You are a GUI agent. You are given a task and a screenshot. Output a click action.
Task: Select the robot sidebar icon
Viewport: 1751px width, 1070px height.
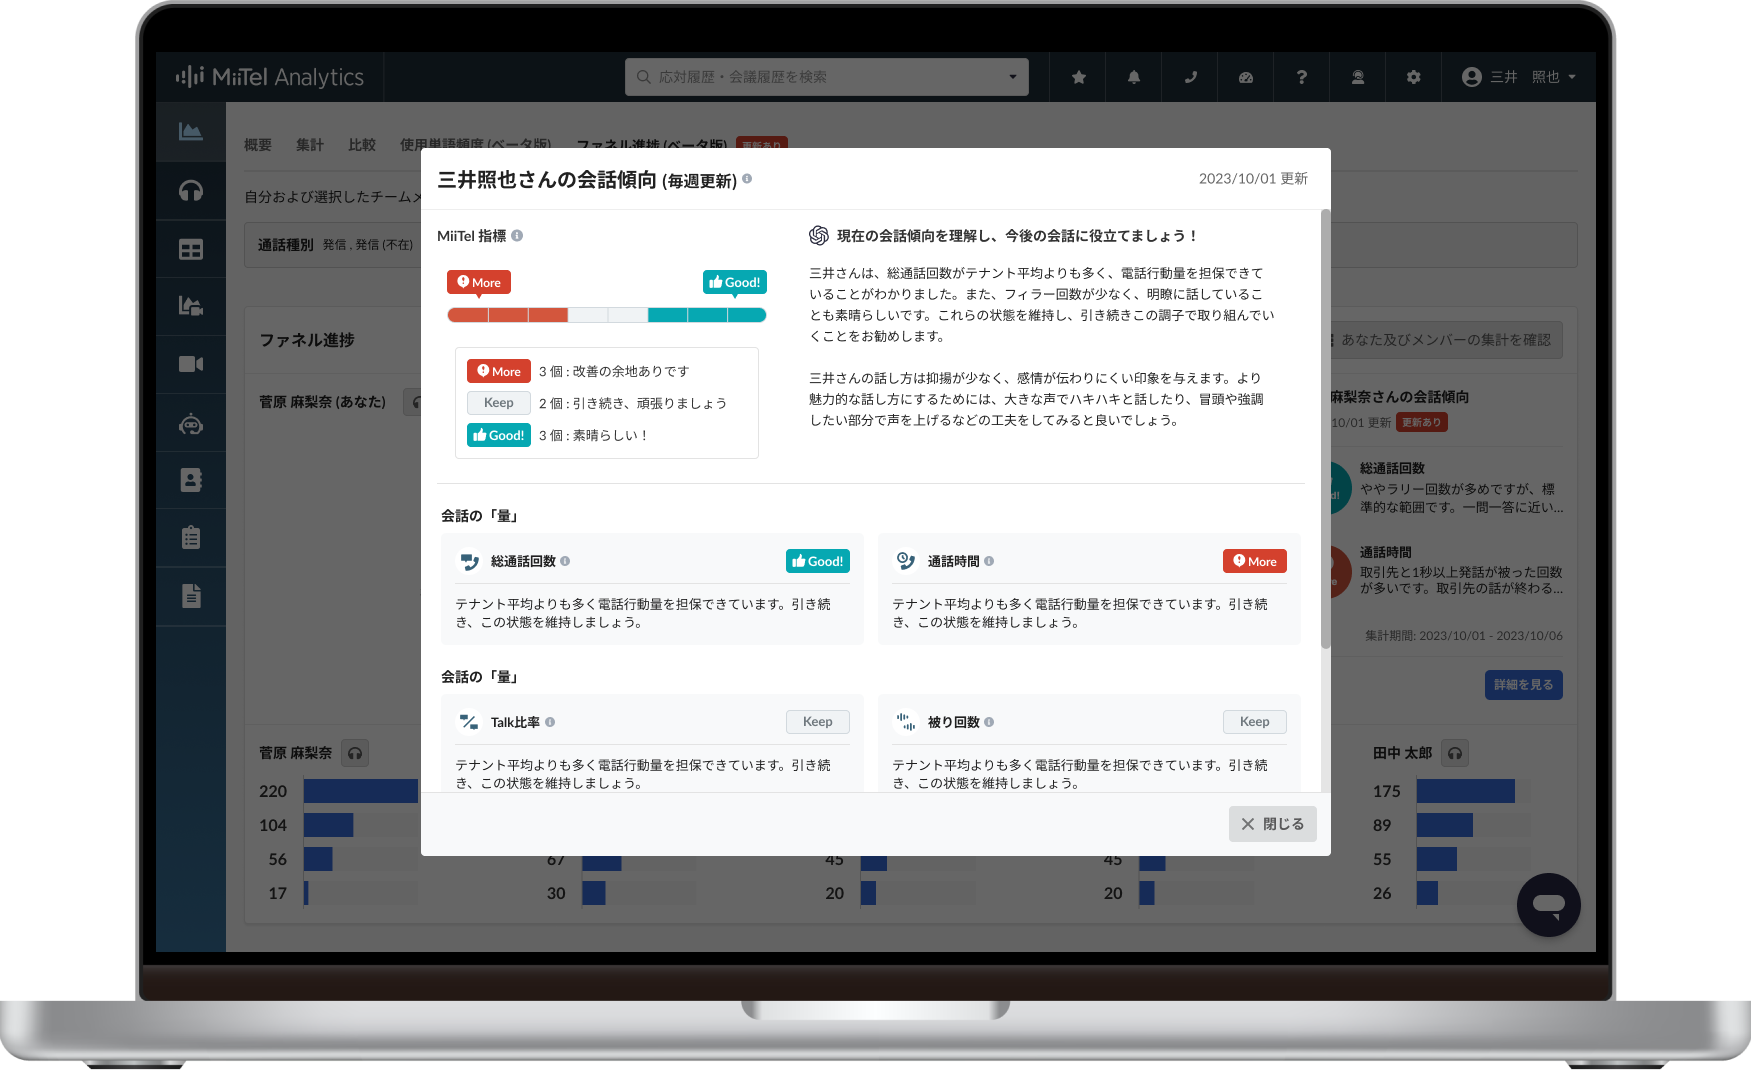coord(191,424)
